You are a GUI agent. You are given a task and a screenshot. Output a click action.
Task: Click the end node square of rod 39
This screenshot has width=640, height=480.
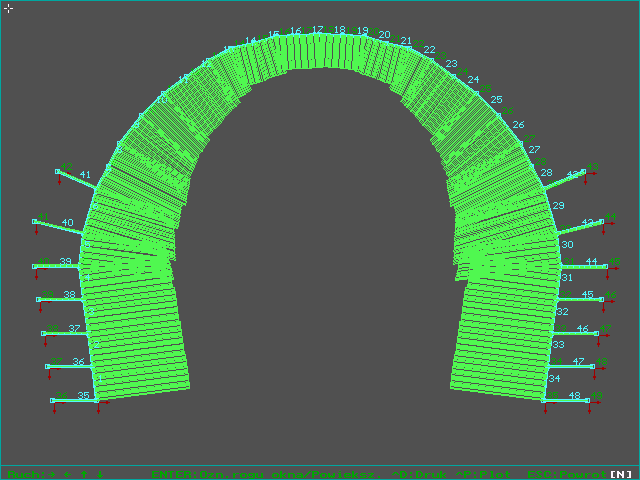(35, 267)
